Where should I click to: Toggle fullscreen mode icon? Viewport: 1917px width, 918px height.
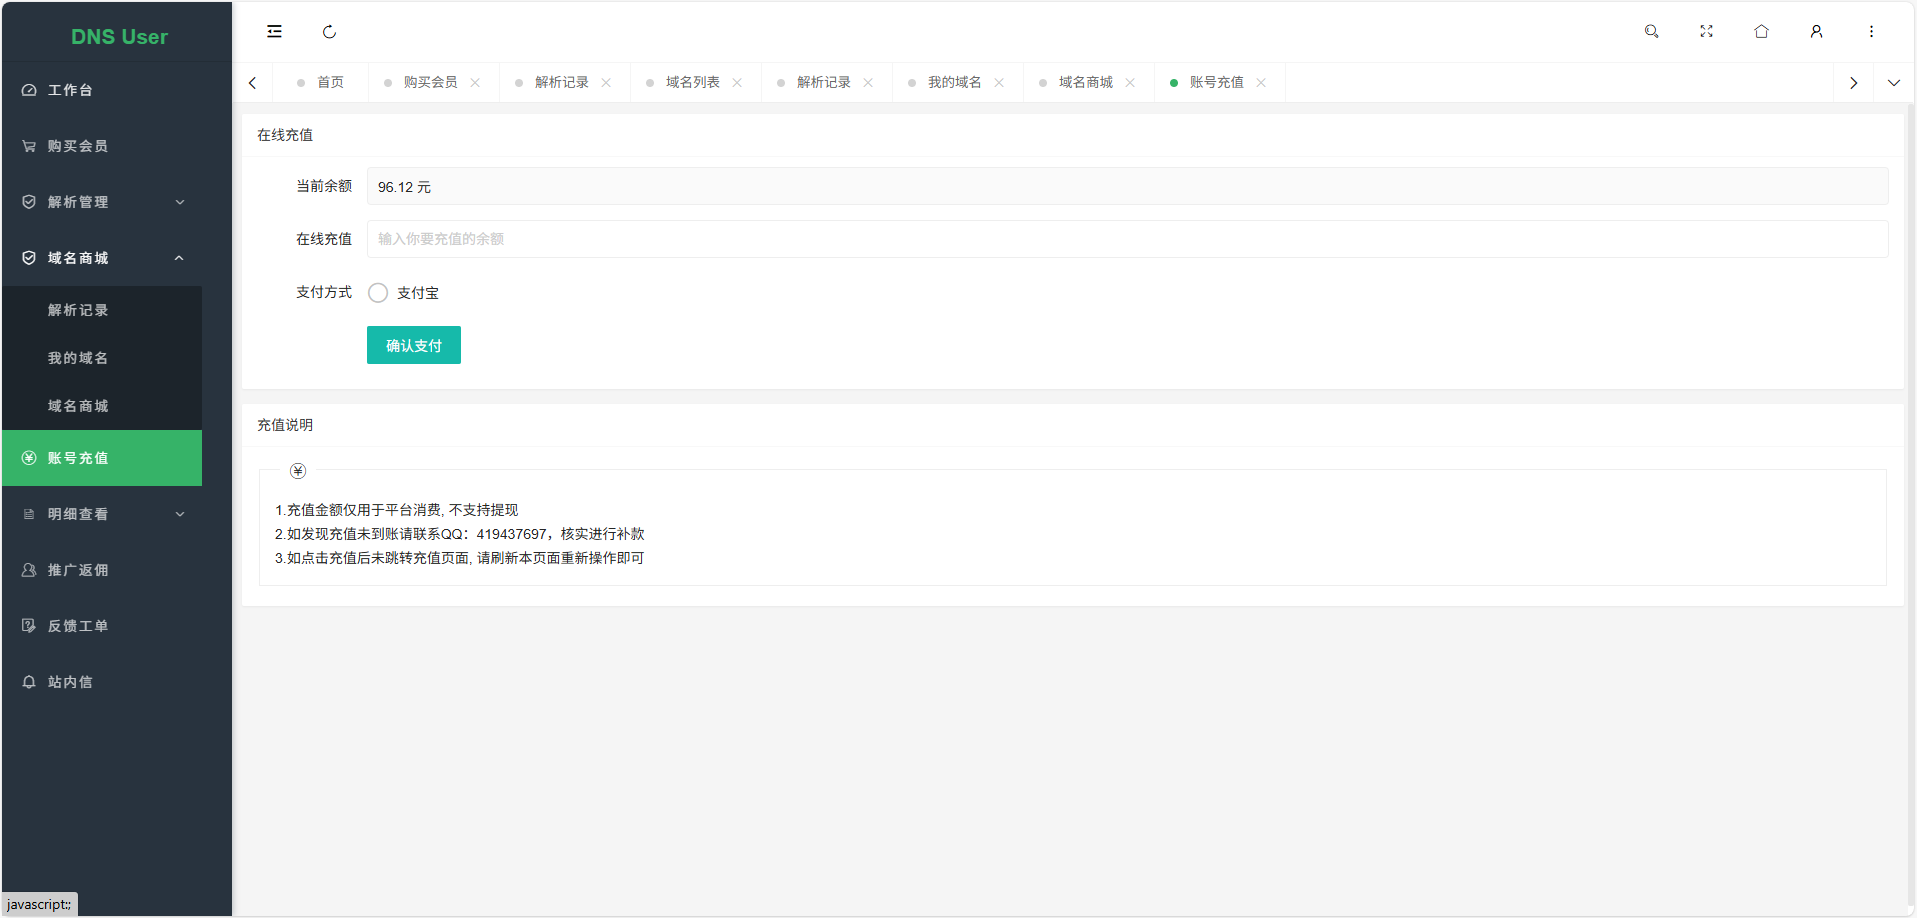tap(1706, 32)
